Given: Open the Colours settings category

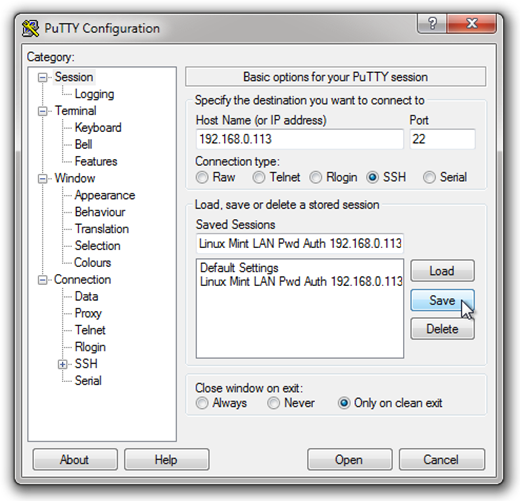Looking at the screenshot, I should click(92, 263).
